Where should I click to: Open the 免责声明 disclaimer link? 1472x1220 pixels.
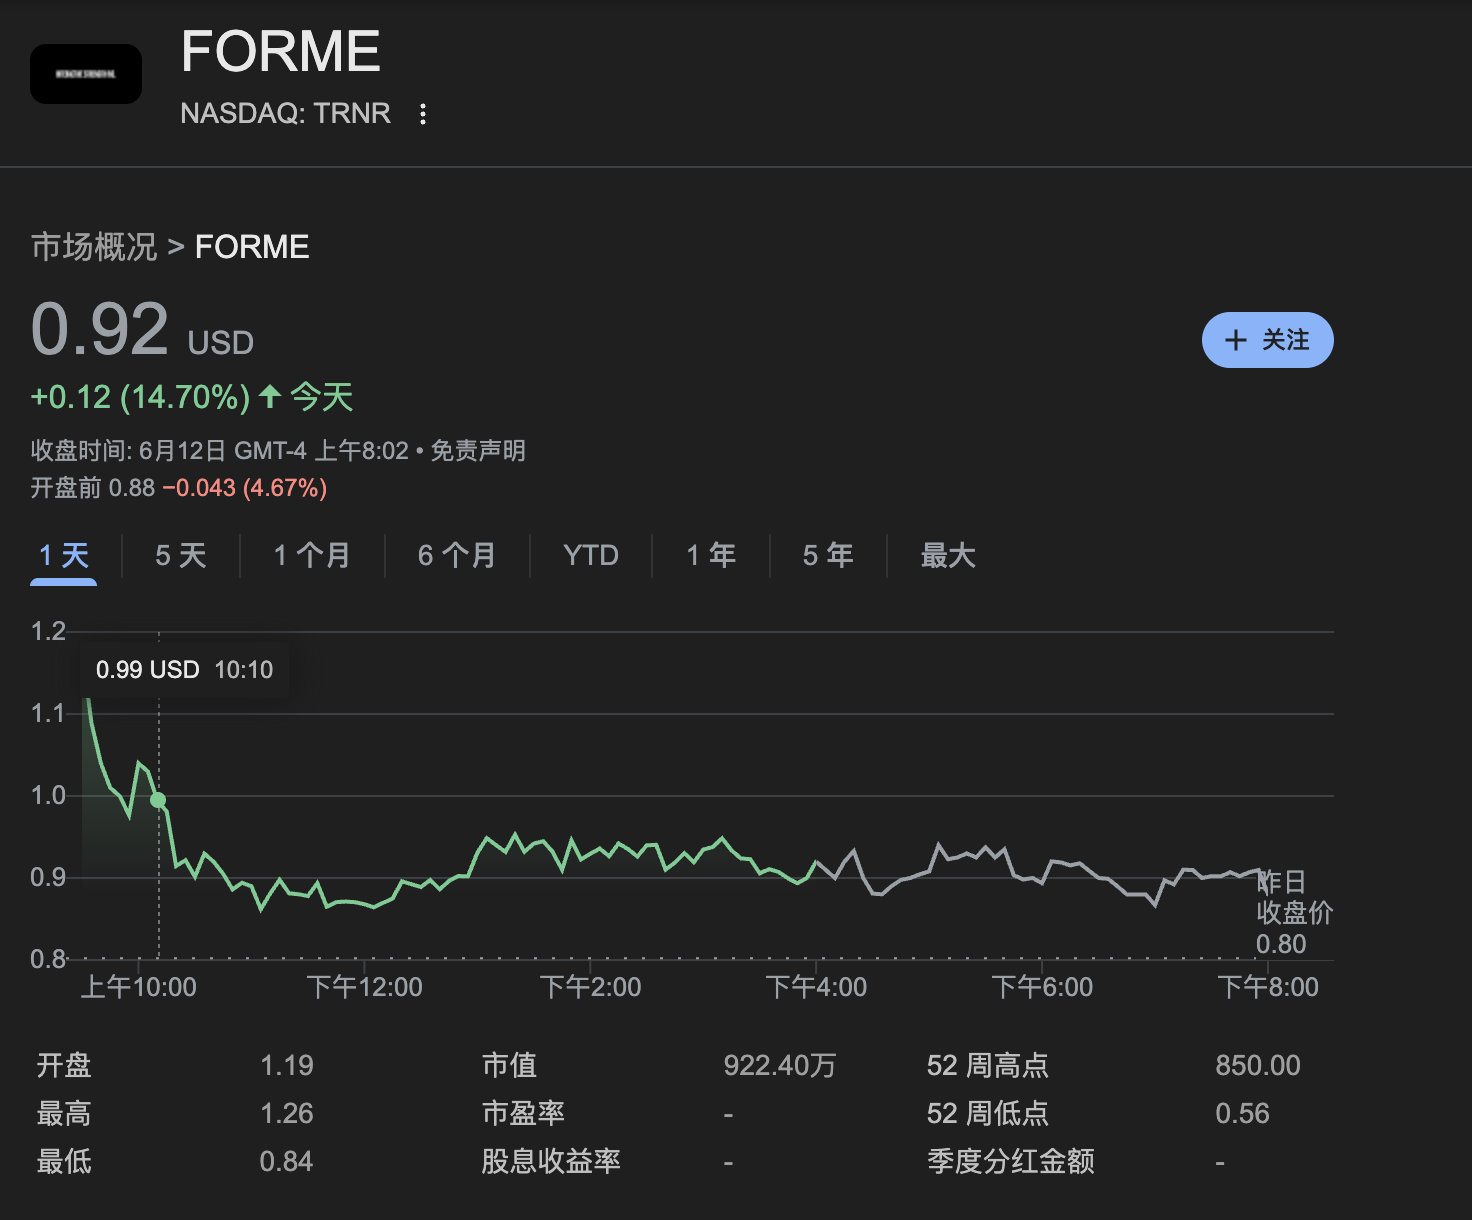(x=478, y=451)
